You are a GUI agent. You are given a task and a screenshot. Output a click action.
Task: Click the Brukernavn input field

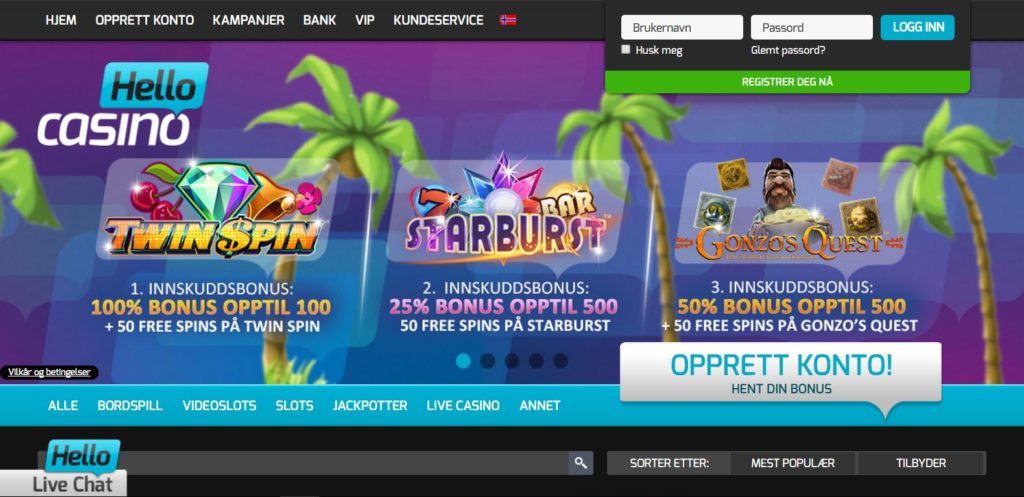(x=682, y=28)
